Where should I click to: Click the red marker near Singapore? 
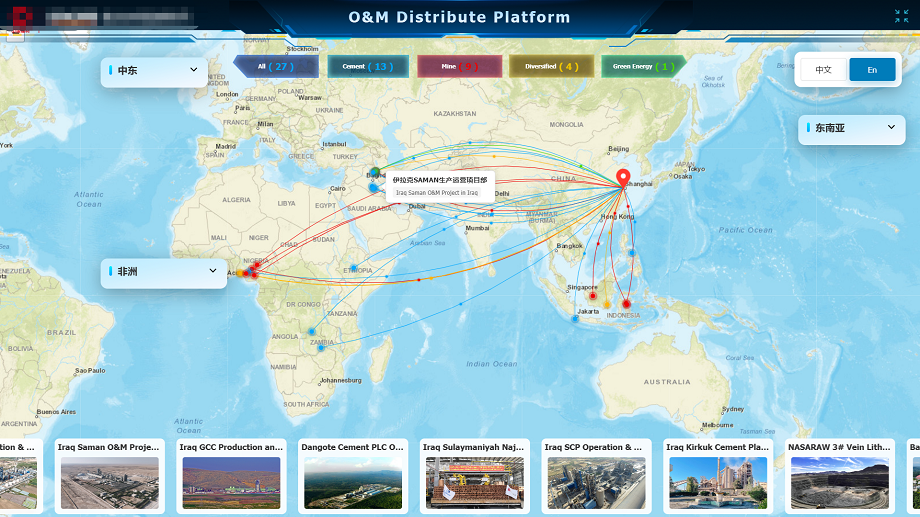pos(593,296)
